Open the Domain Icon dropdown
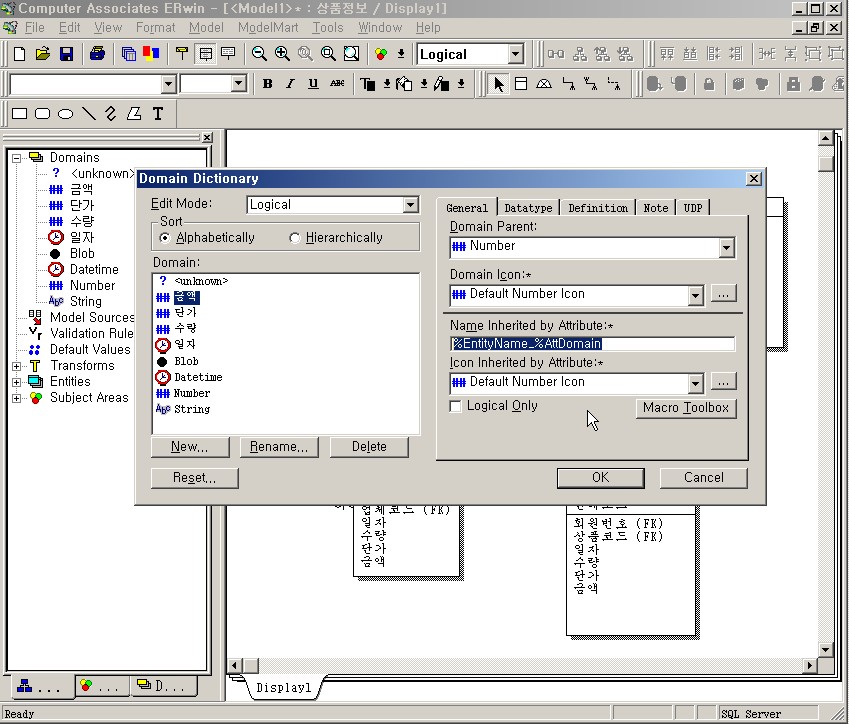Image resolution: width=849 pixels, height=724 pixels. (x=695, y=295)
